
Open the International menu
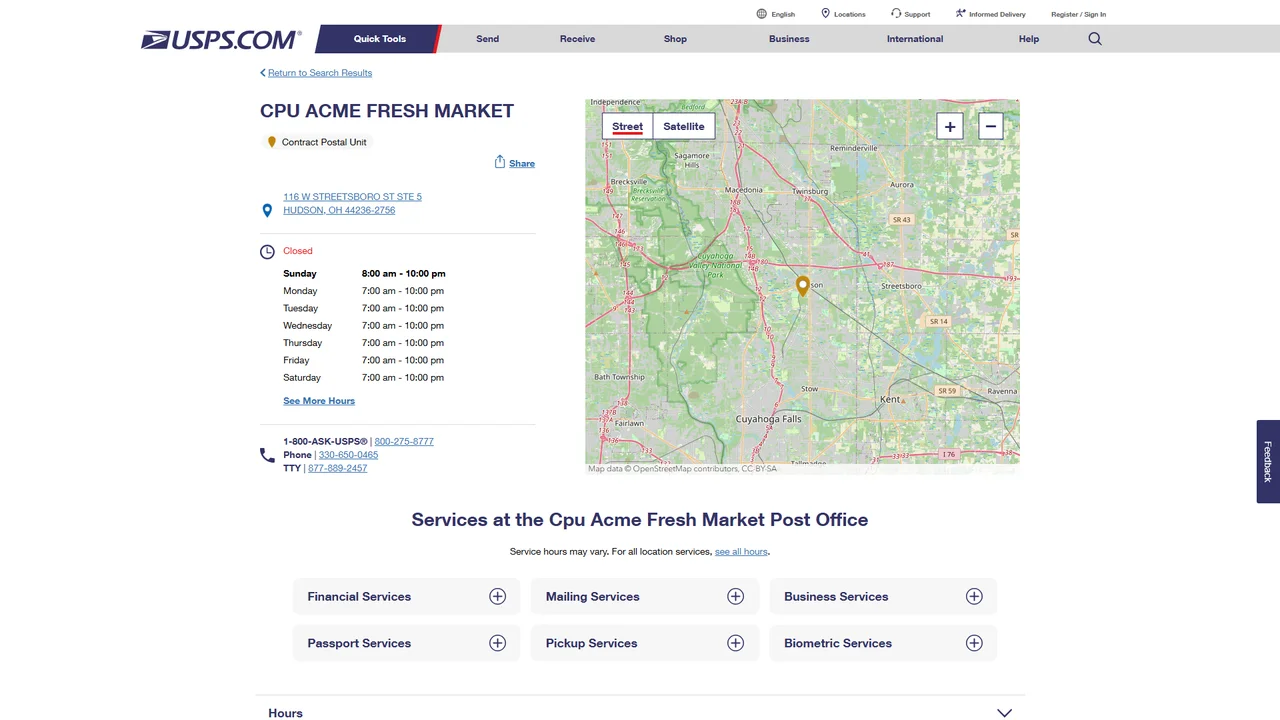915,39
